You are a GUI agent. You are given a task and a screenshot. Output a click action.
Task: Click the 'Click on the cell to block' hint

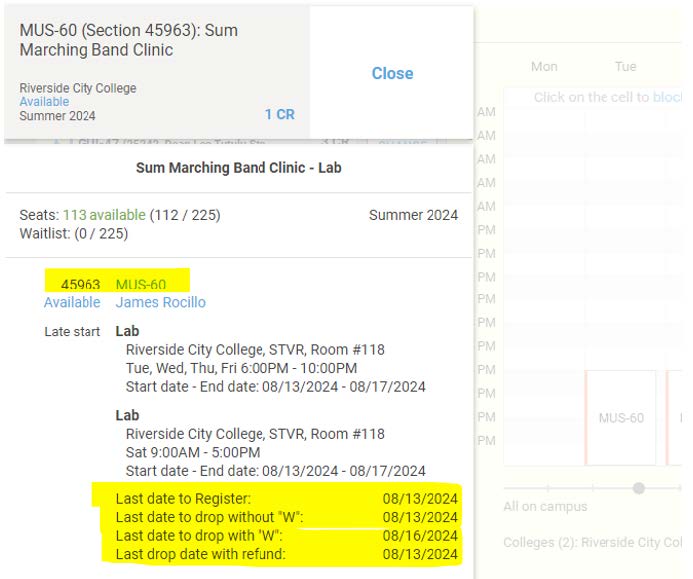pyautogui.click(x=607, y=97)
